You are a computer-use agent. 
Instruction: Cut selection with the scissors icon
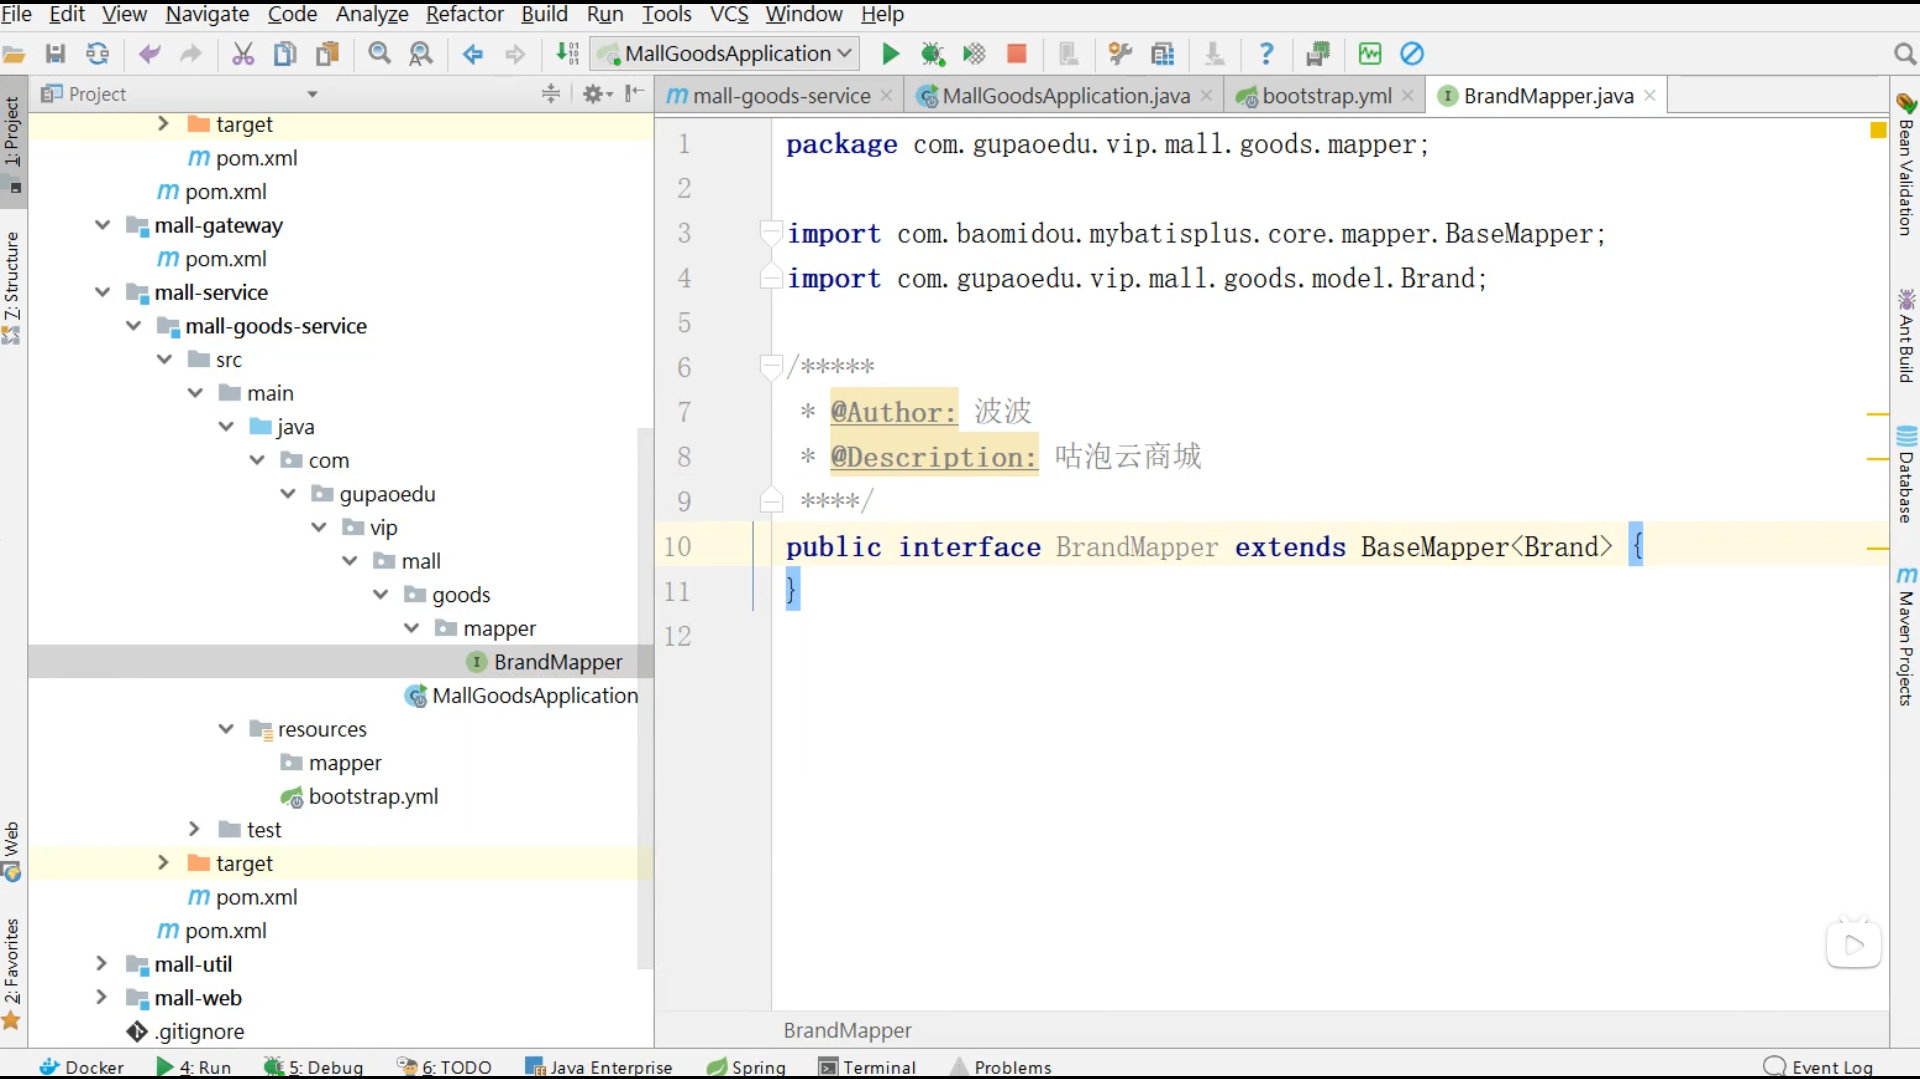point(243,53)
